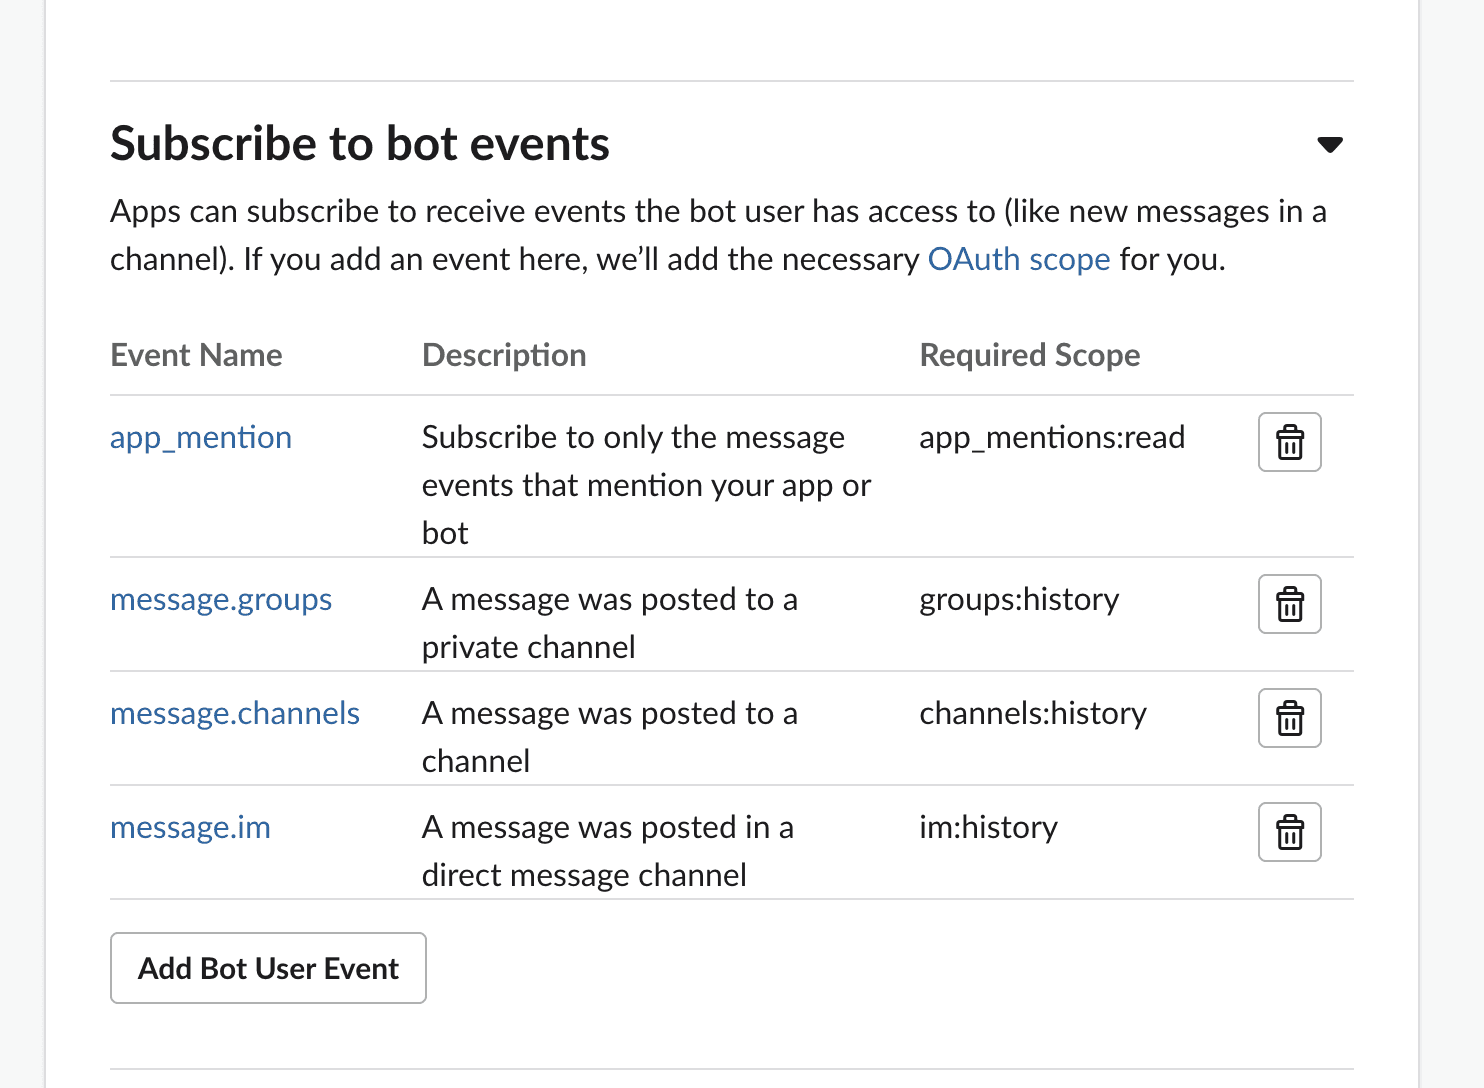Image resolution: width=1484 pixels, height=1088 pixels.
Task: Click the app_mention event description text
Action: pos(645,485)
